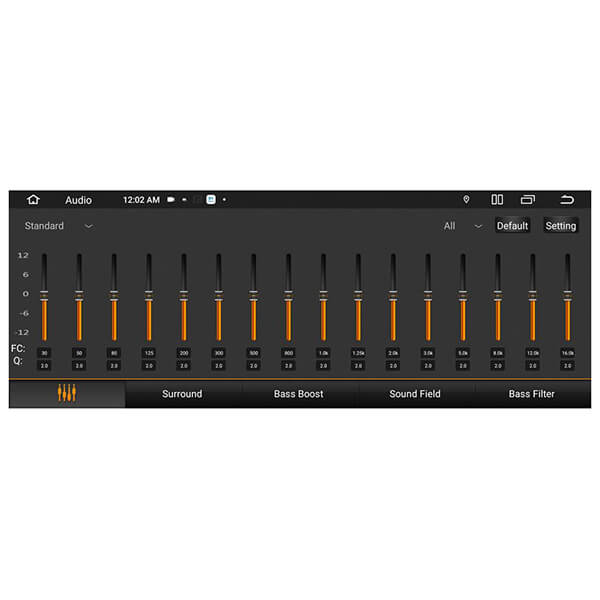Tap the blue app notification icon

pyautogui.click(x=211, y=200)
